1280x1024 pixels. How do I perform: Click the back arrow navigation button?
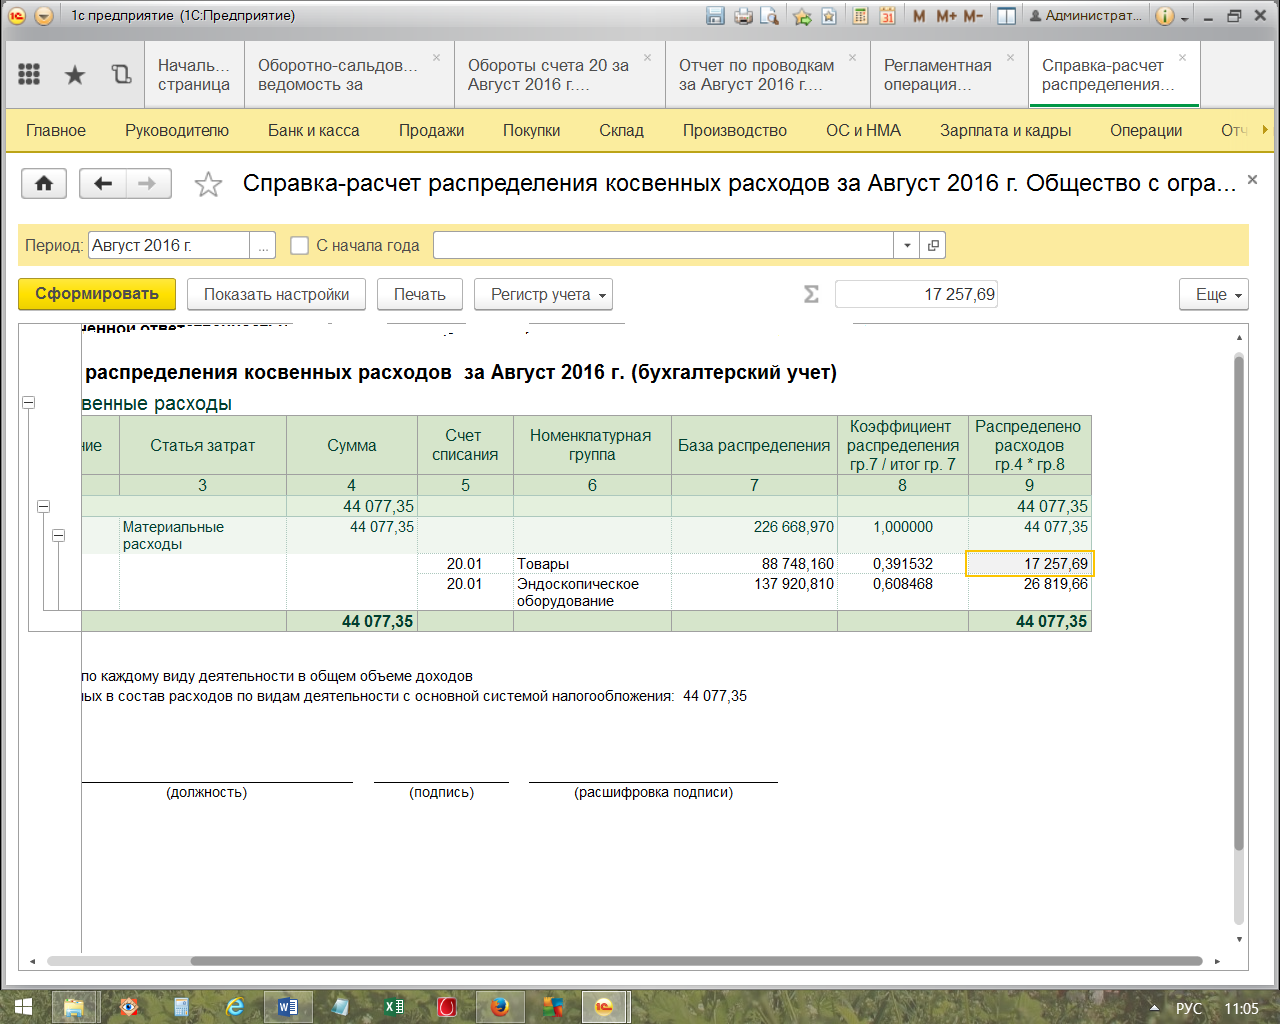click(102, 184)
